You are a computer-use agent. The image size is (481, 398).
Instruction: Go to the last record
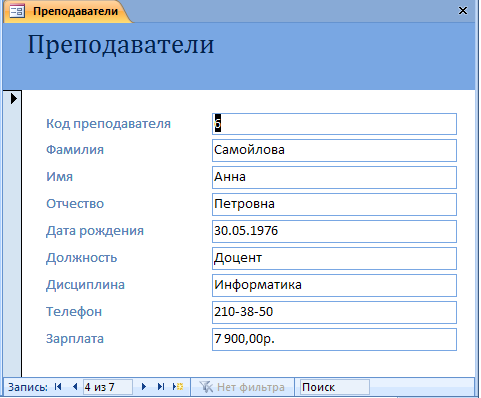[161, 387]
